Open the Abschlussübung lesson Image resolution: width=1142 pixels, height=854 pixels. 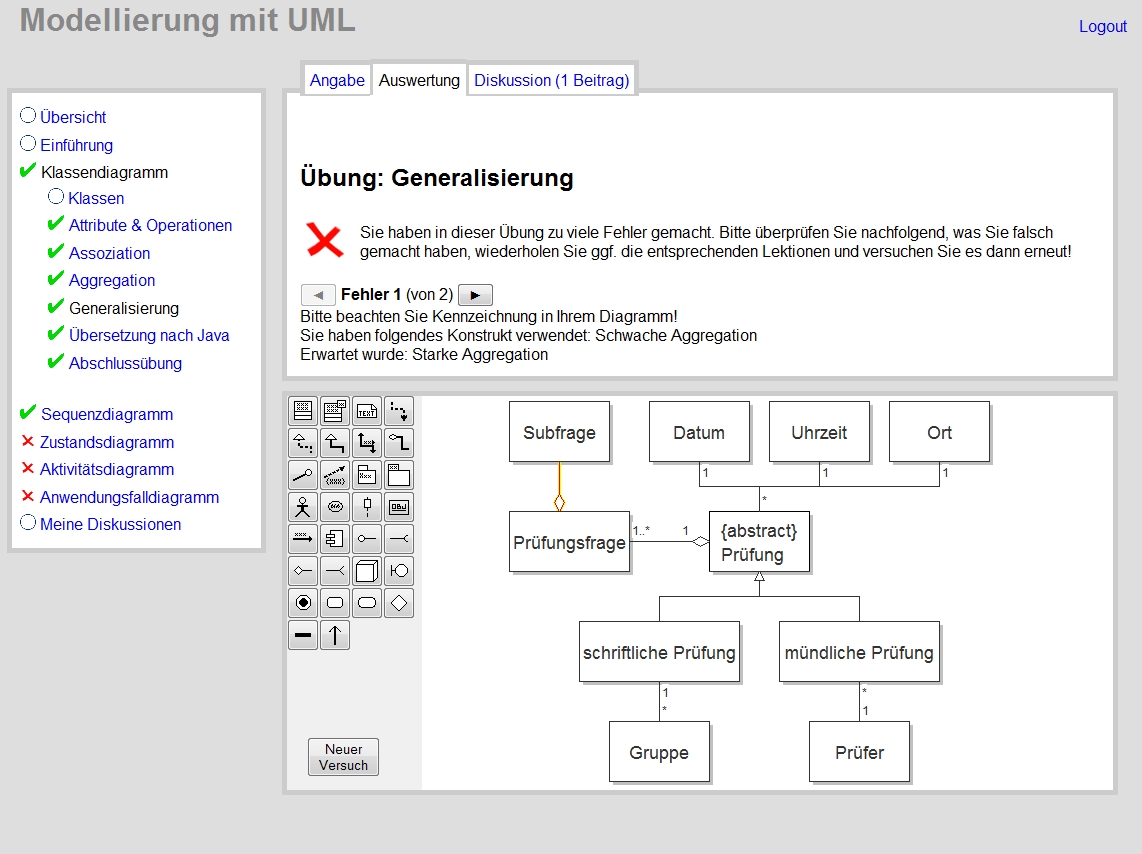point(125,363)
